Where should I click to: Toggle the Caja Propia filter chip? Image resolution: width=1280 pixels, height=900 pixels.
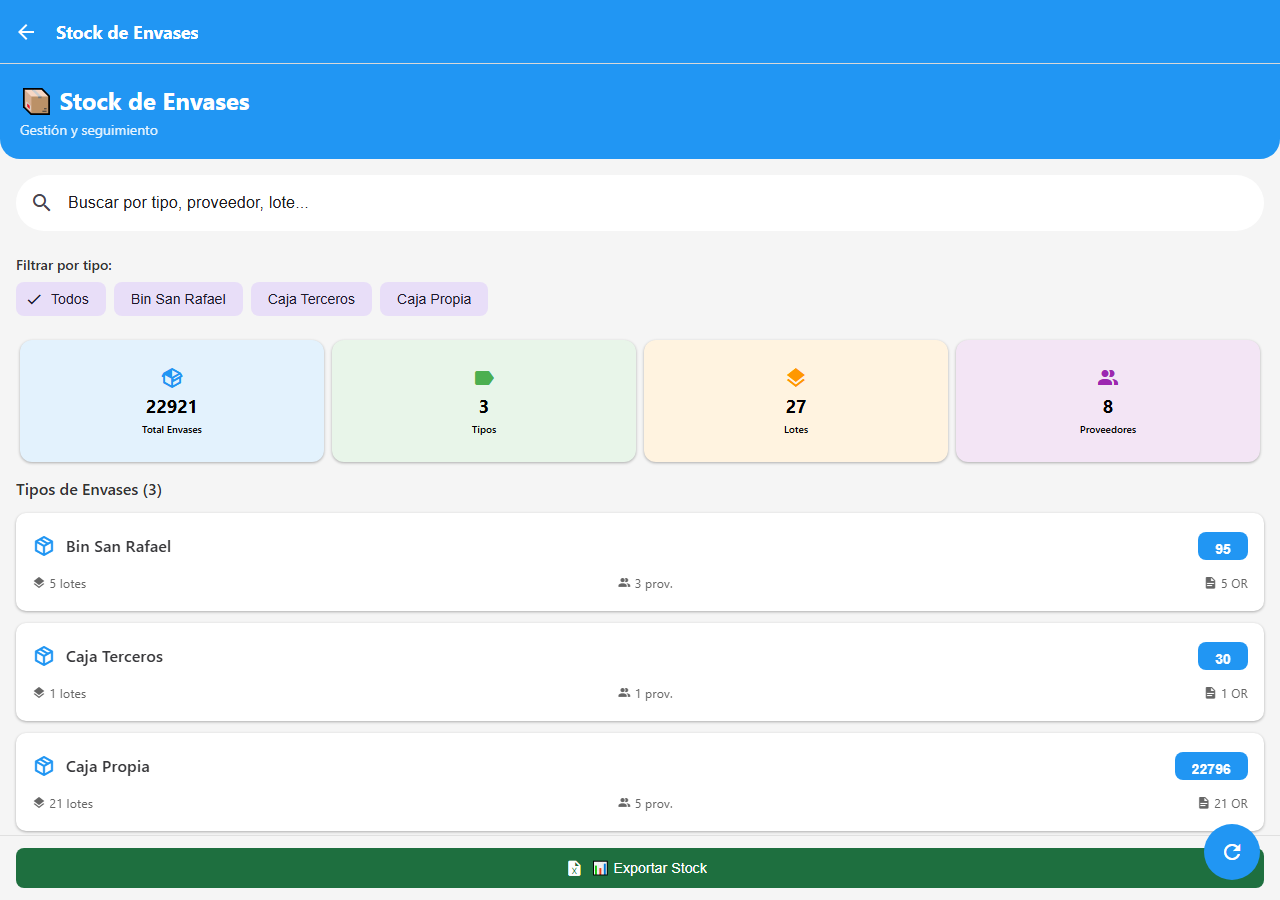pyautogui.click(x=434, y=299)
